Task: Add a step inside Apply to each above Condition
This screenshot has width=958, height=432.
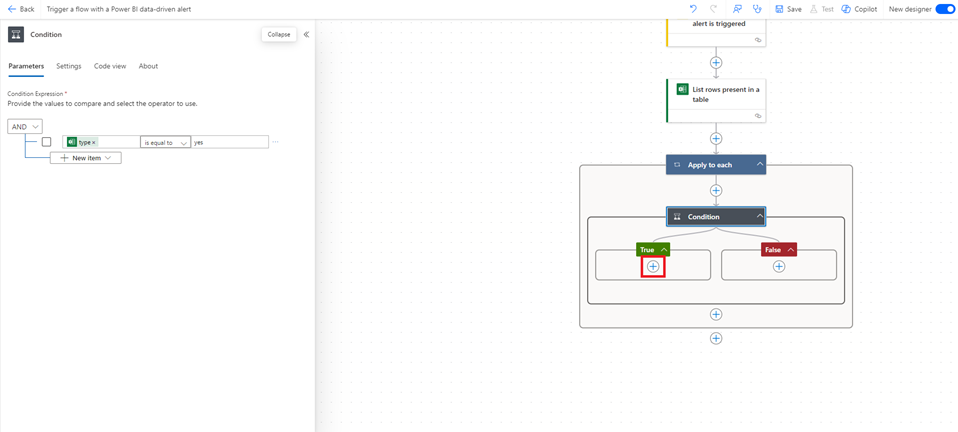Action: coord(716,190)
